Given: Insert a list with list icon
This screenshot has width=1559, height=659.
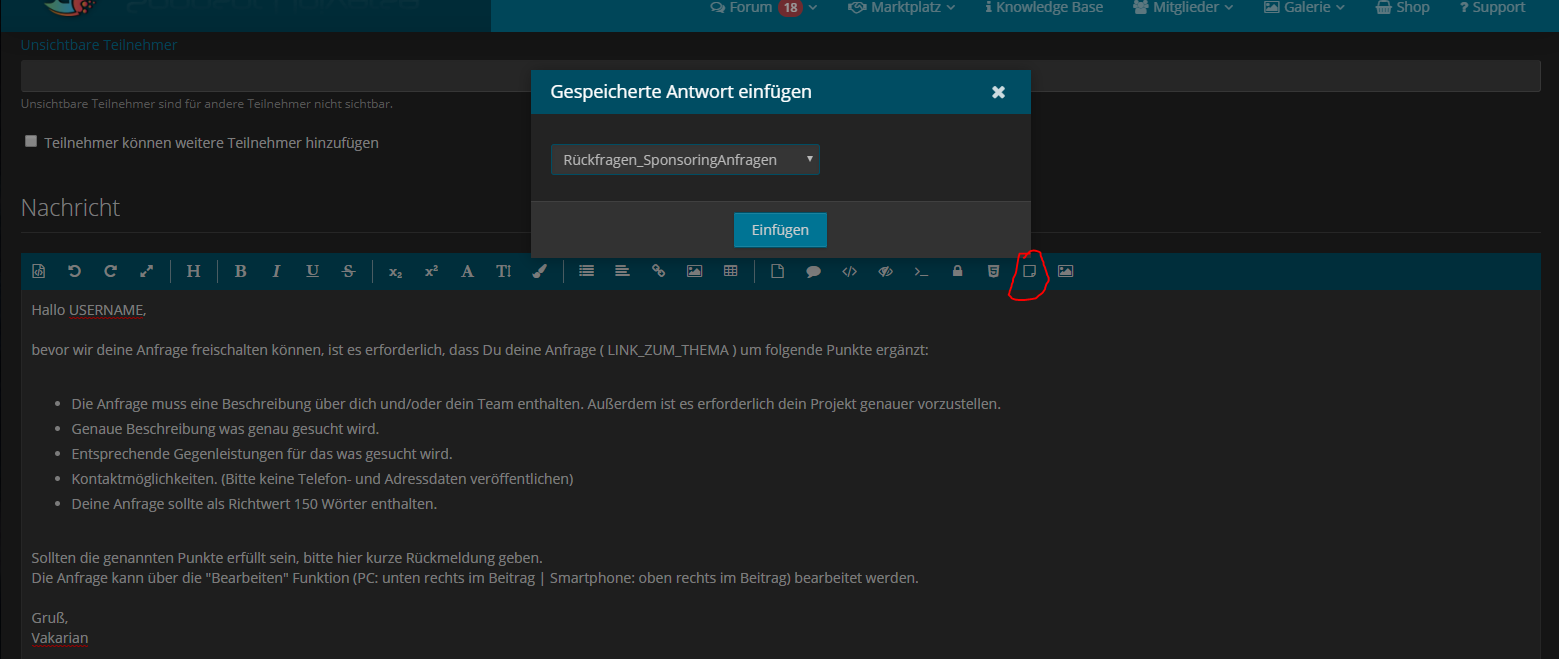Looking at the screenshot, I should (586, 271).
